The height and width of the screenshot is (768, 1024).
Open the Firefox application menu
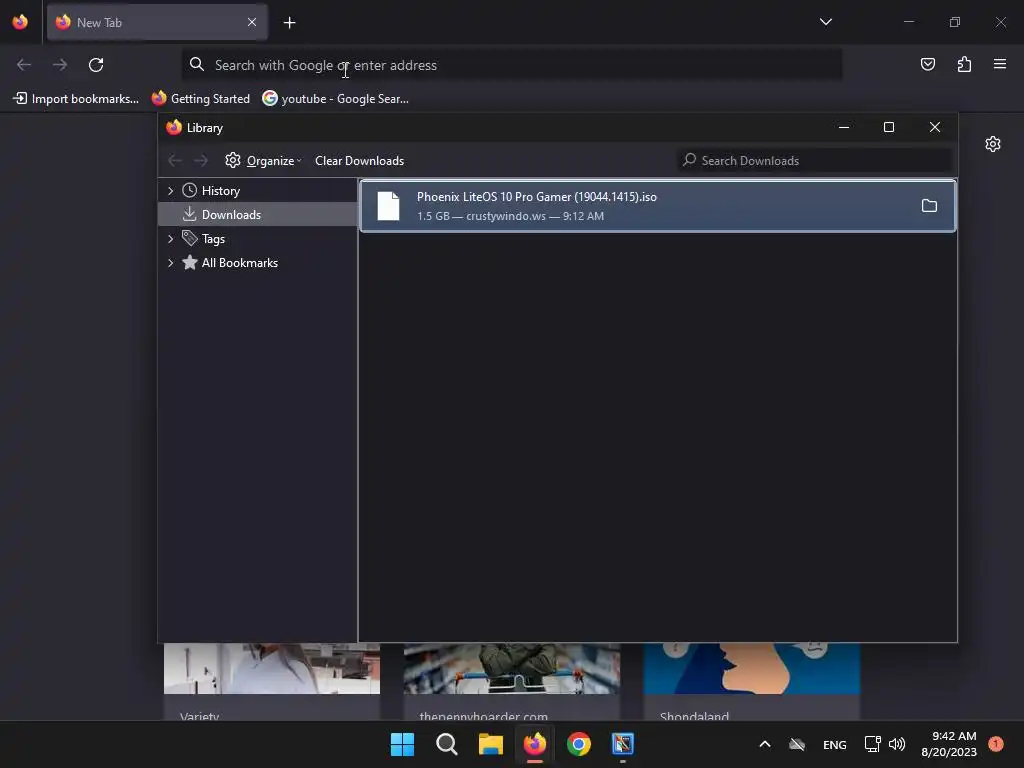999,64
